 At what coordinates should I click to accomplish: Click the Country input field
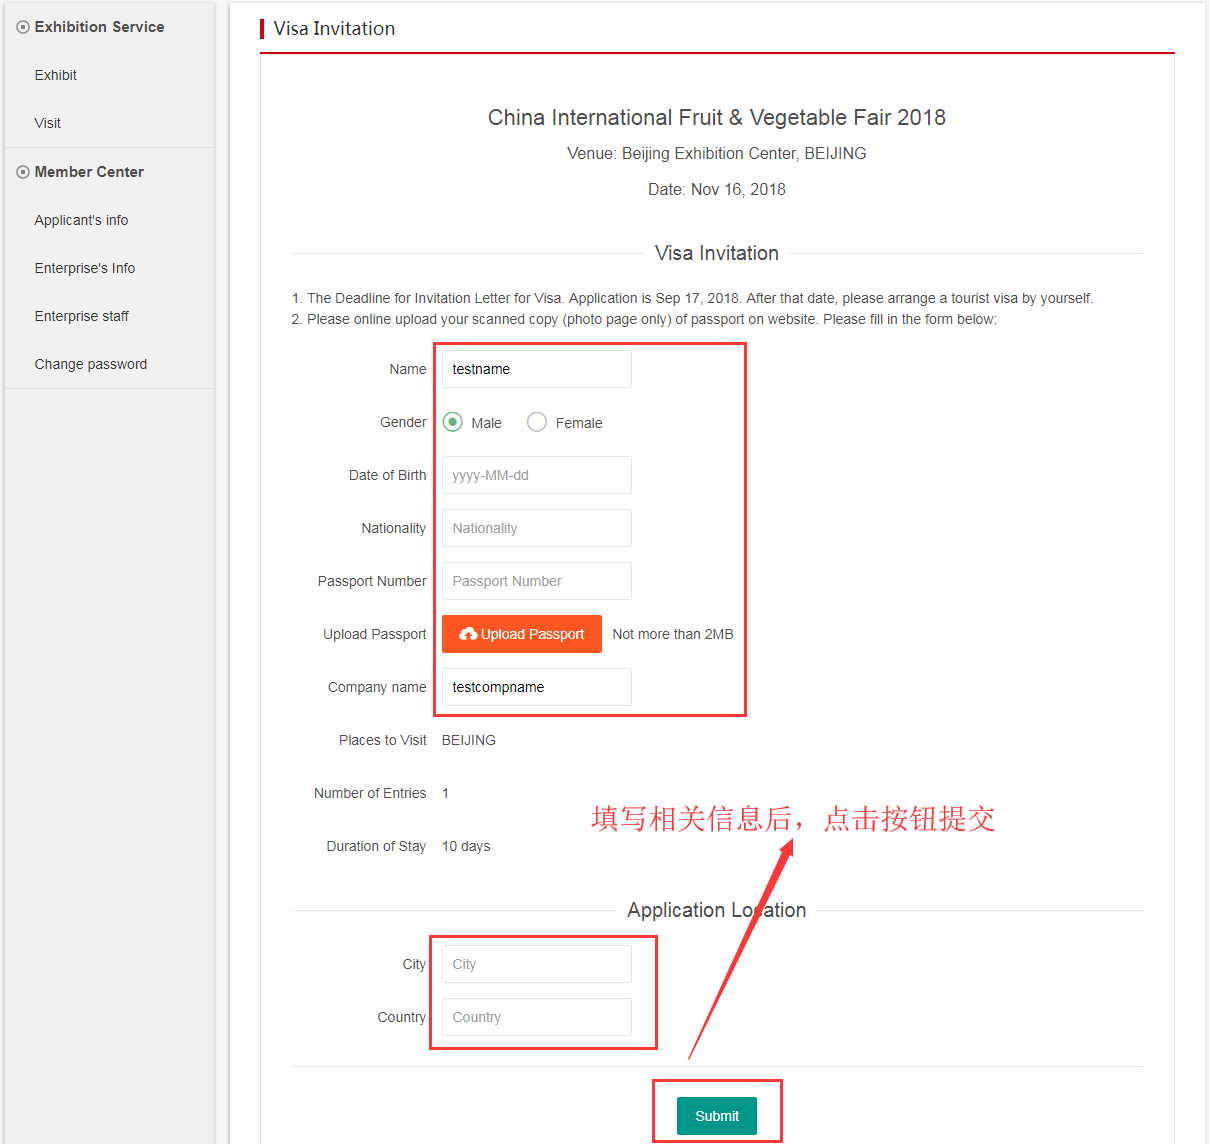click(x=537, y=1017)
